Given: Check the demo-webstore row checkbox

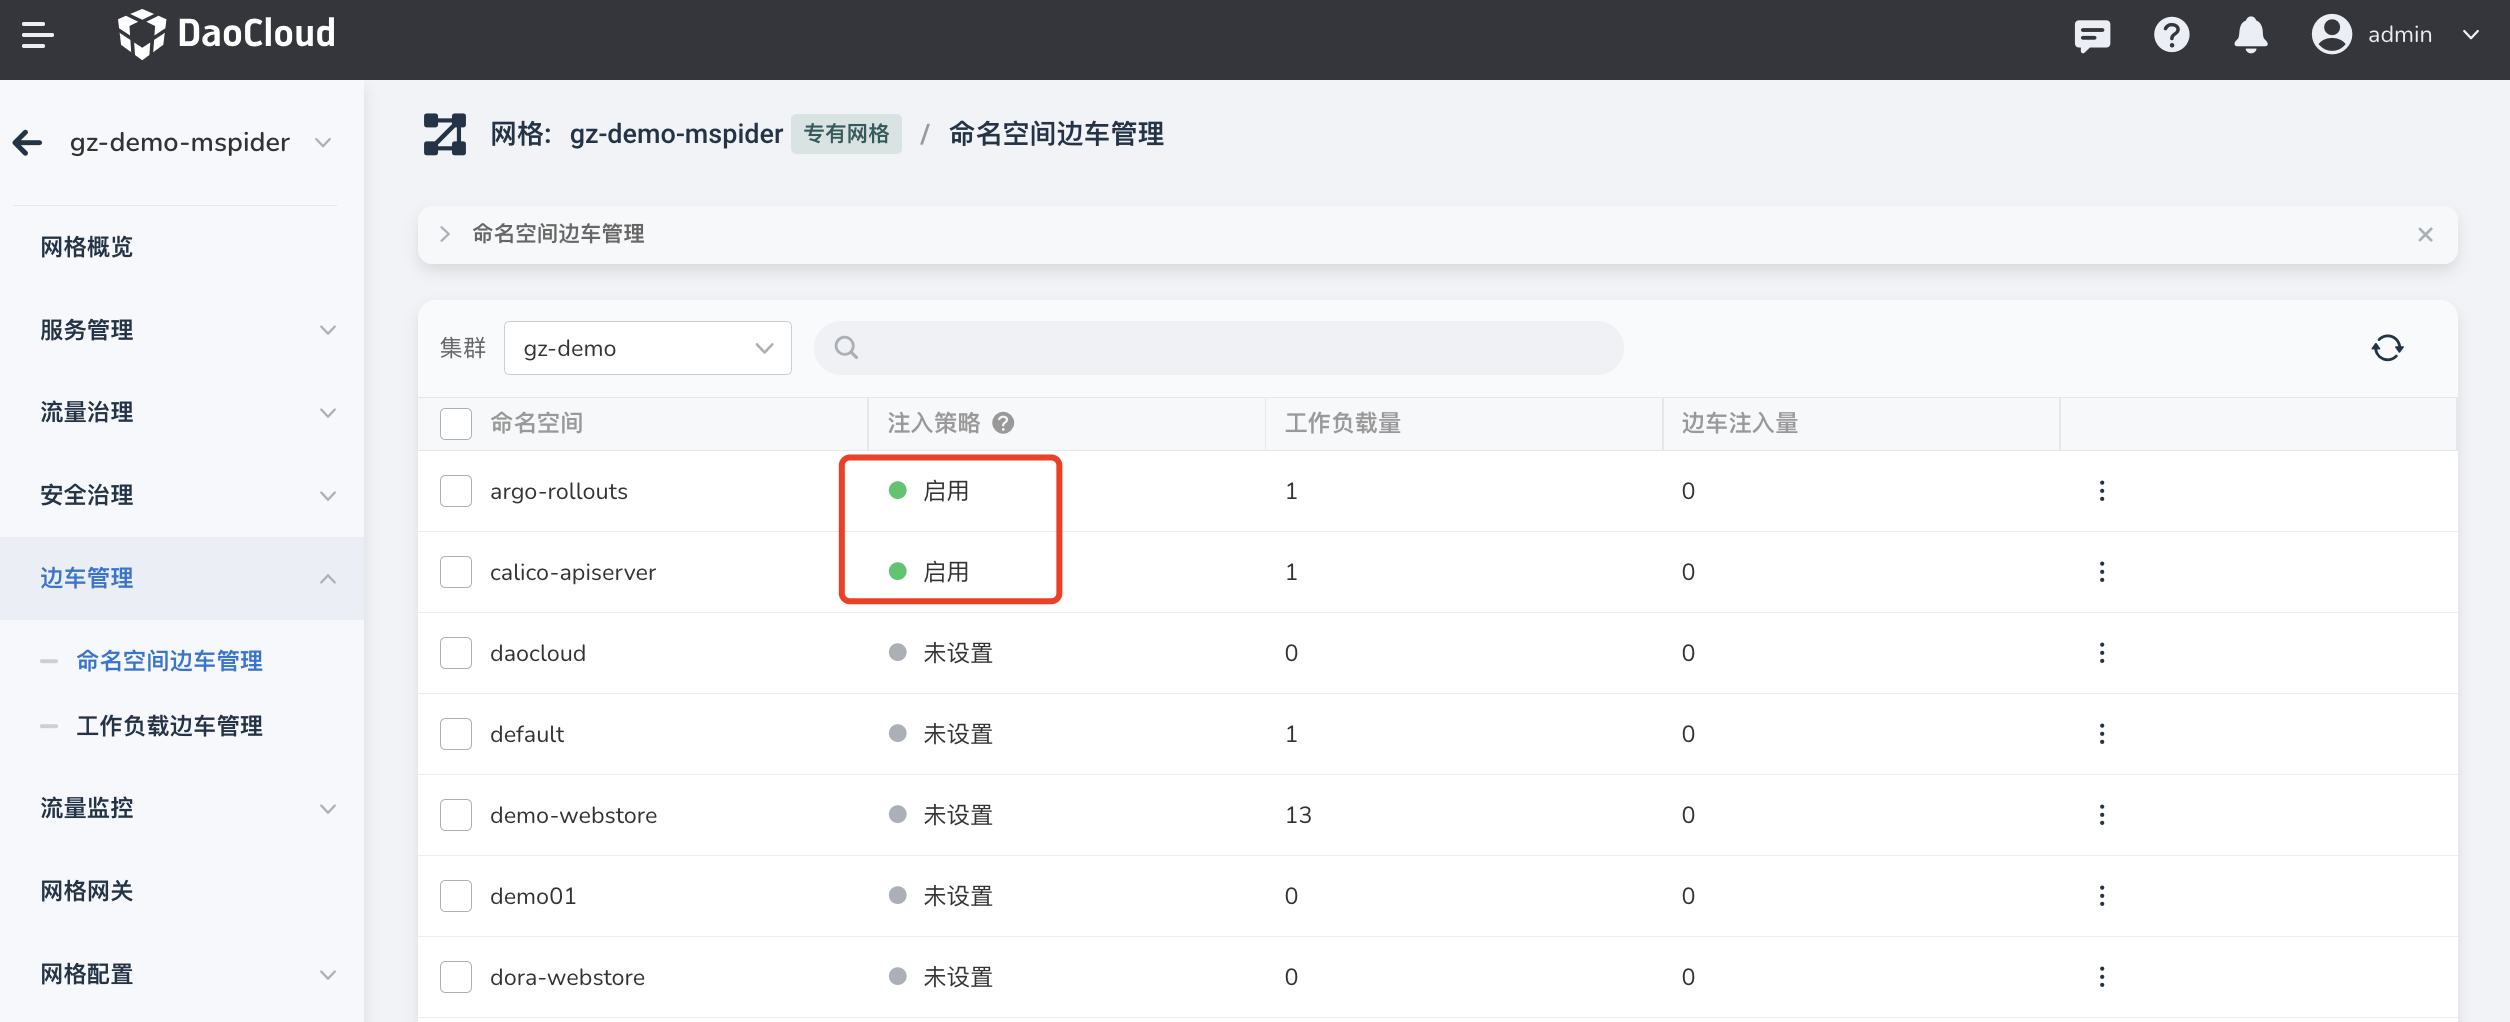Looking at the screenshot, I should [x=456, y=815].
